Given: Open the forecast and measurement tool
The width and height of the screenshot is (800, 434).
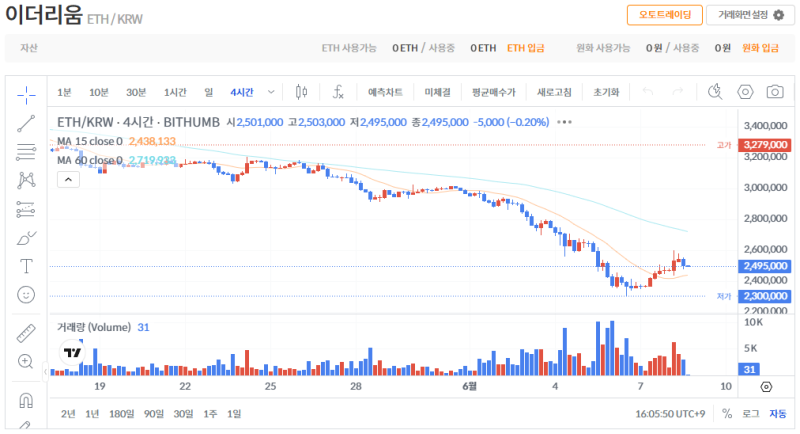Looking at the screenshot, I should [26, 209].
